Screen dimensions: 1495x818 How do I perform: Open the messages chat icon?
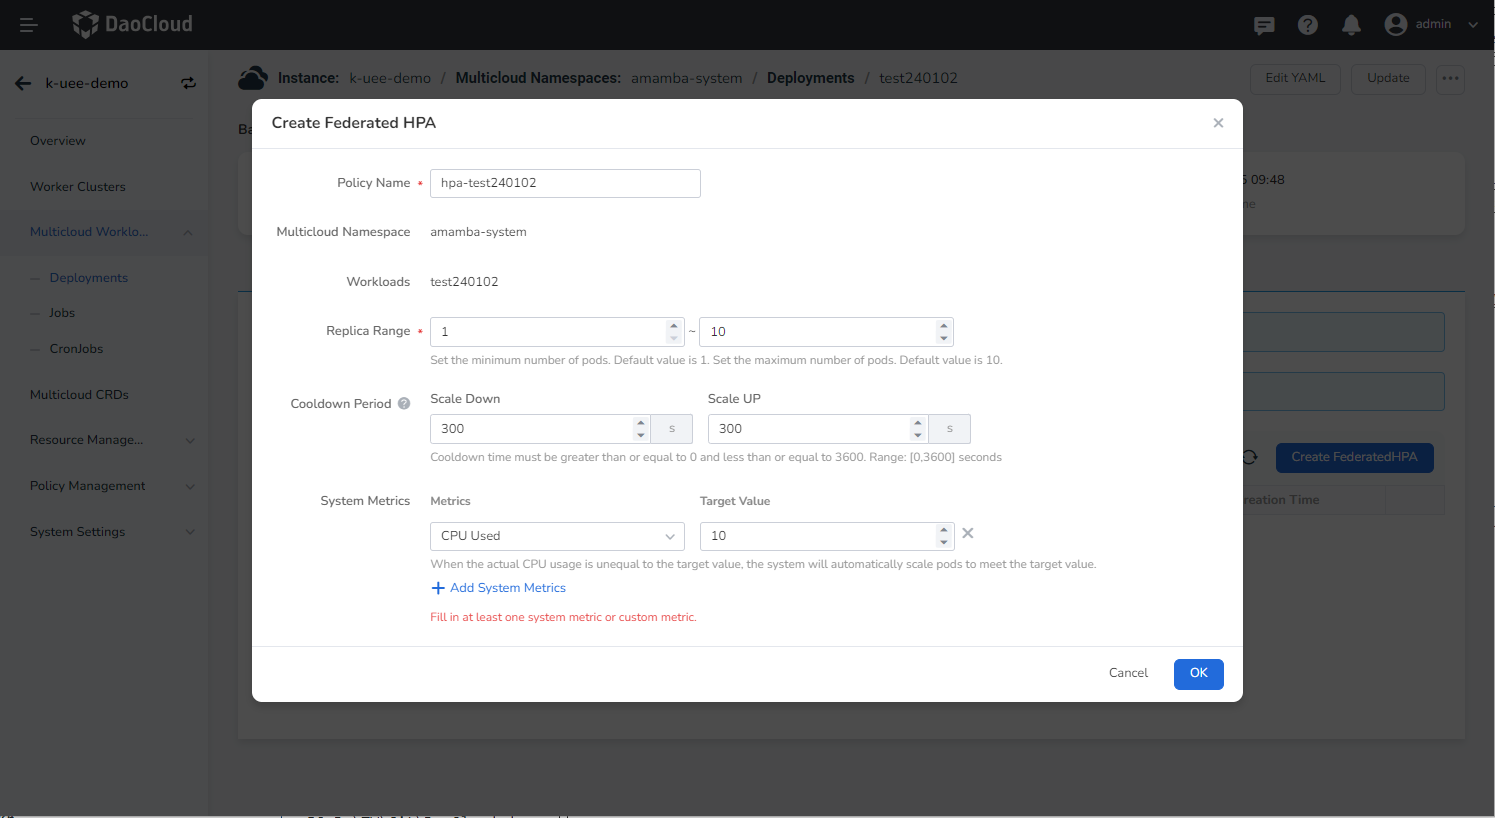(x=1264, y=25)
